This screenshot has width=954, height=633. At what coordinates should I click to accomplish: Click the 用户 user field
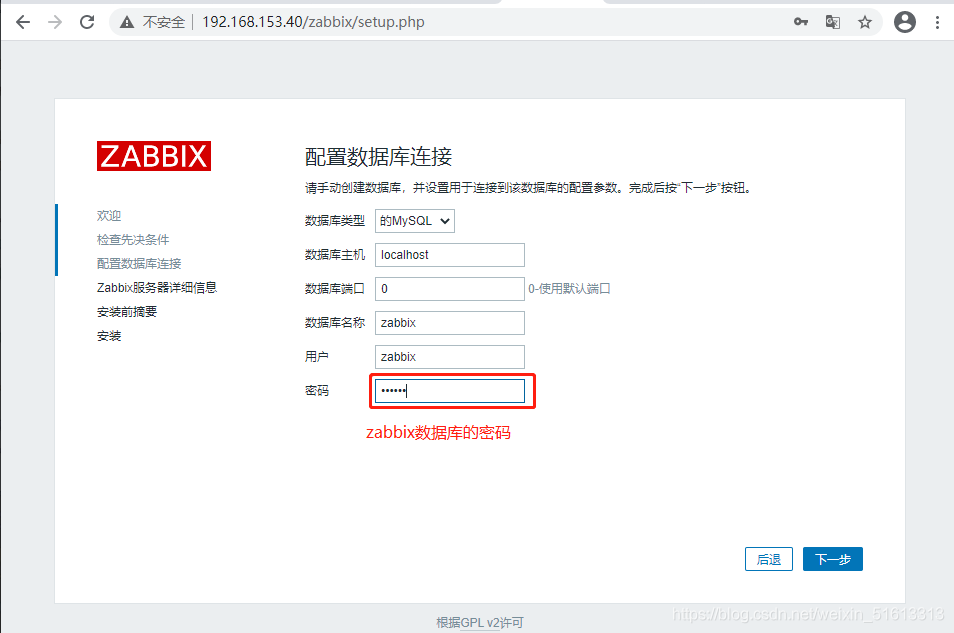click(450, 357)
